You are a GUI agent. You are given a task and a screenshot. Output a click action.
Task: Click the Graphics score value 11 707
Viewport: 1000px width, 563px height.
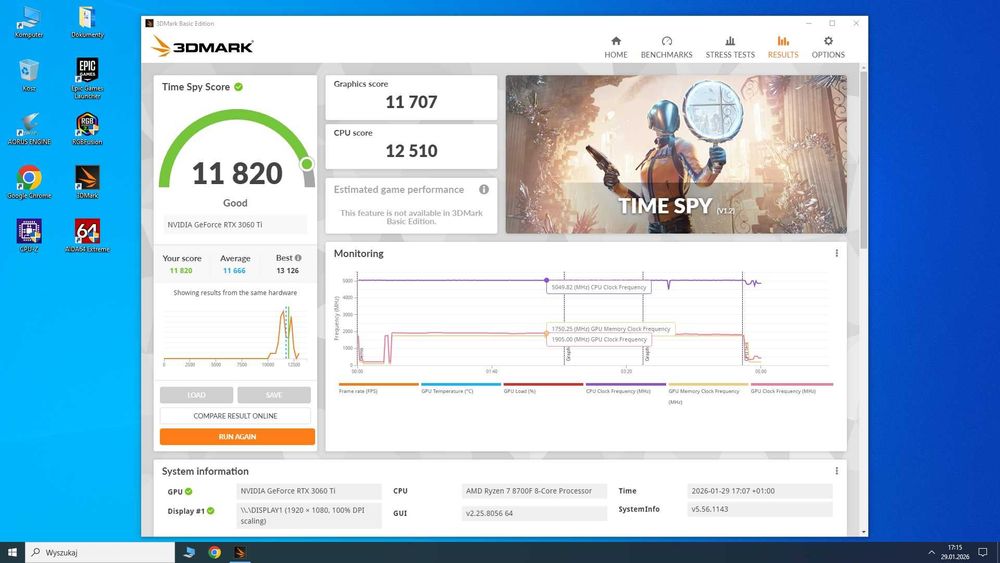[x=411, y=102]
